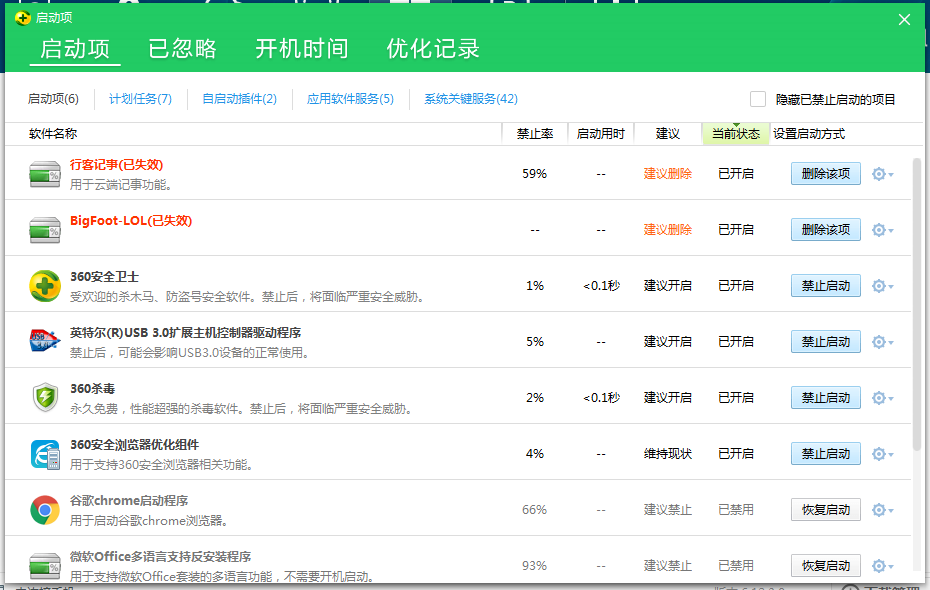Click 删除该项 for BigFoot-LOL

(825, 229)
